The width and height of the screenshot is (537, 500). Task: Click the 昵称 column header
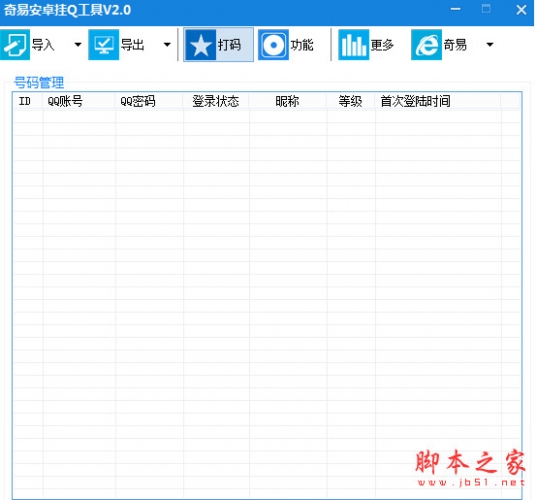pos(288,101)
